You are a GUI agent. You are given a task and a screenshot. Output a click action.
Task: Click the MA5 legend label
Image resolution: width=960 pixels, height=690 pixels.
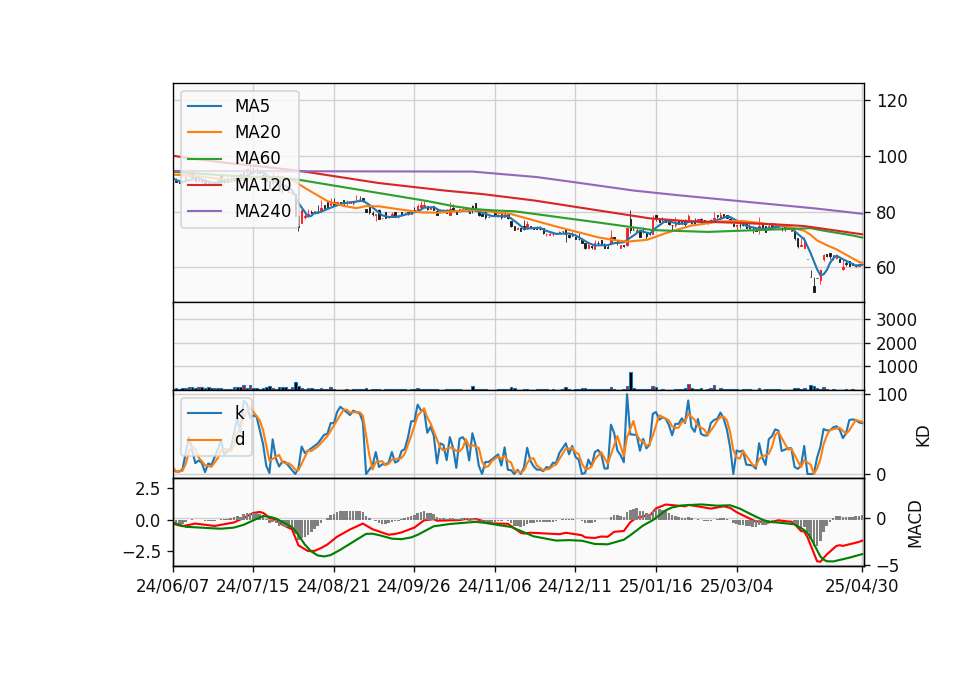252,106
